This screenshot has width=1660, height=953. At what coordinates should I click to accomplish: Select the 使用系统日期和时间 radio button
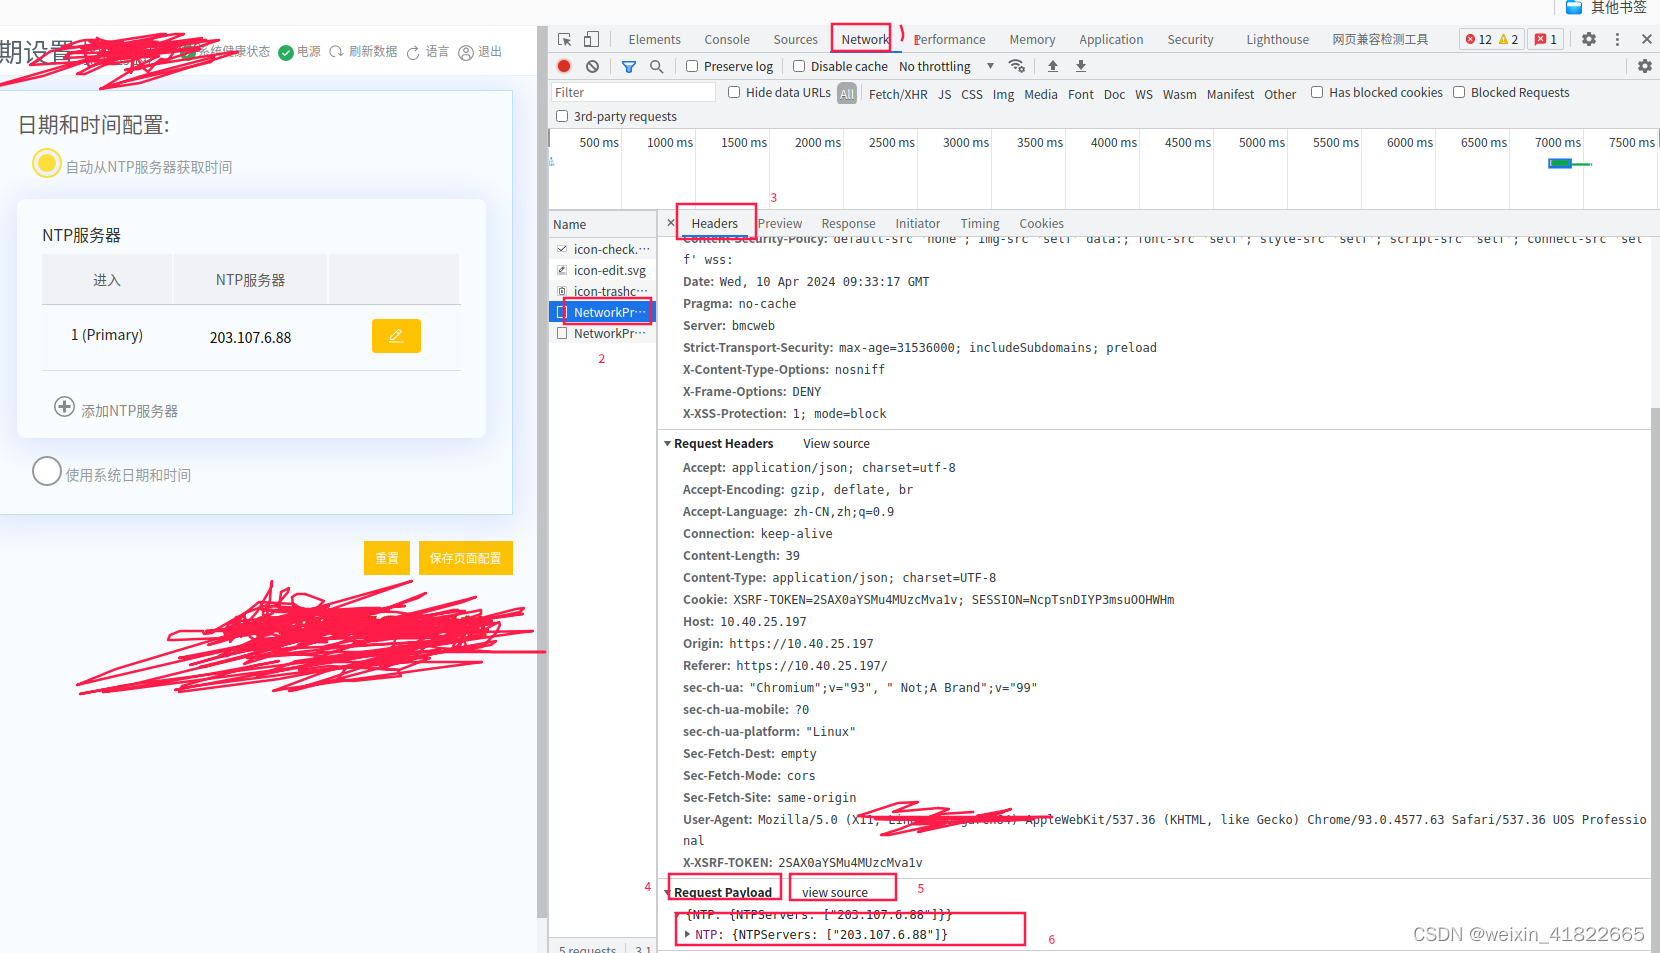[47, 471]
